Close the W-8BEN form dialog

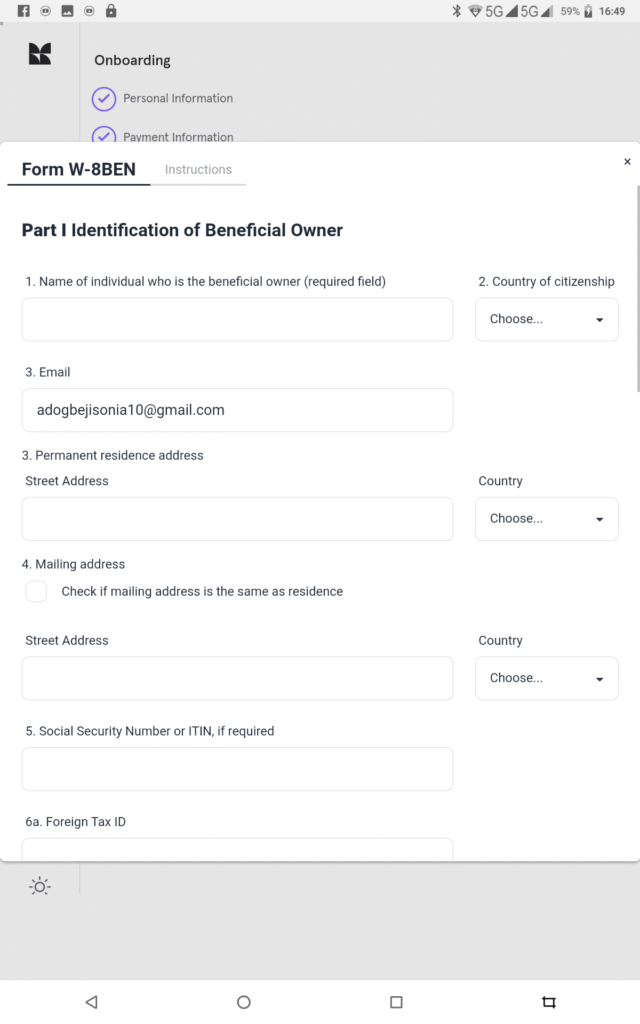coord(627,162)
